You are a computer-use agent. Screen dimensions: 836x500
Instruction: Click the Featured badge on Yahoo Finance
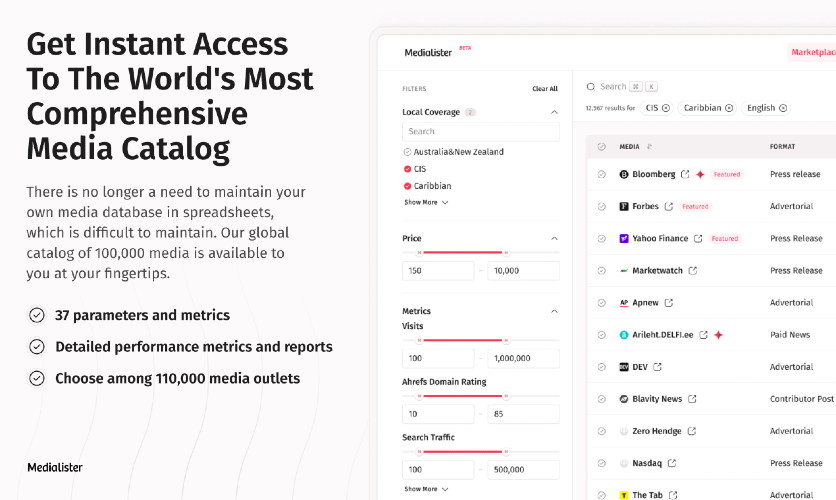tap(725, 238)
